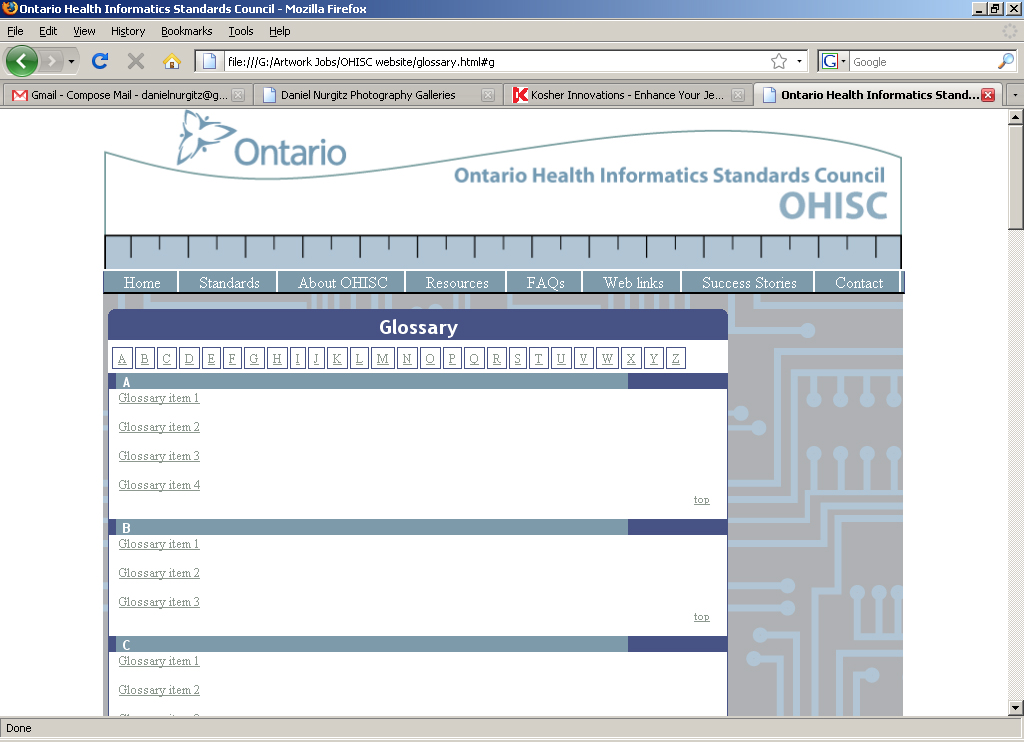The height and width of the screenshot is (742, 1024).
Task: Switch to Daniel Nurgitz Photography Galleries tab
Action: pos(377,95)
